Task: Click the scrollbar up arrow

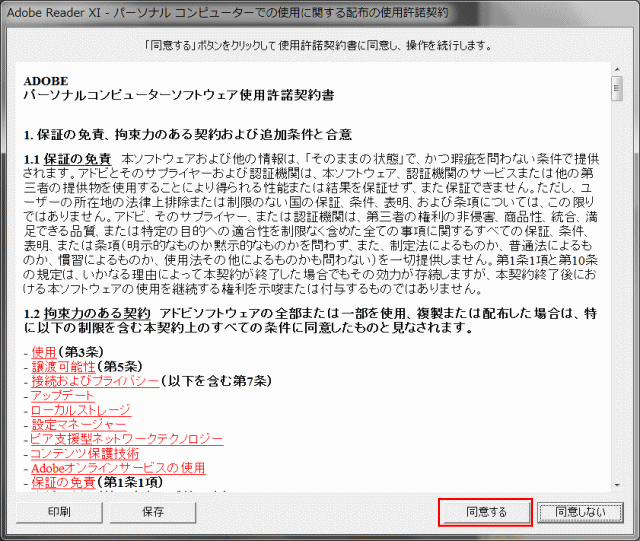Action: [x=617, y=69]
